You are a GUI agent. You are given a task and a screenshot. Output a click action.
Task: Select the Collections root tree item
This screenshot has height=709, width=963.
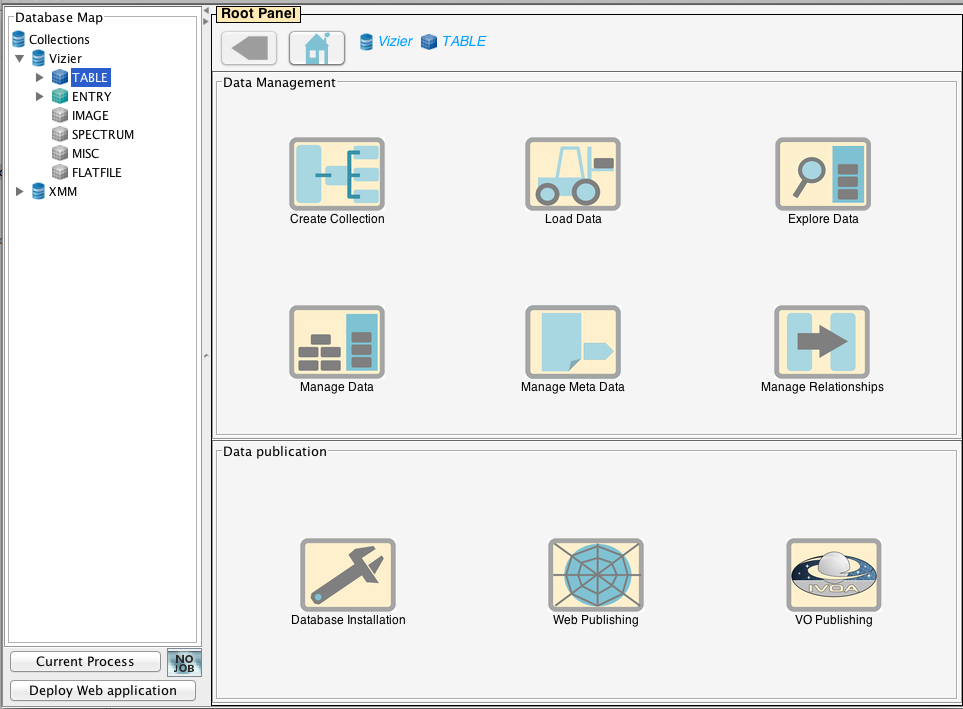click(51, 39)
